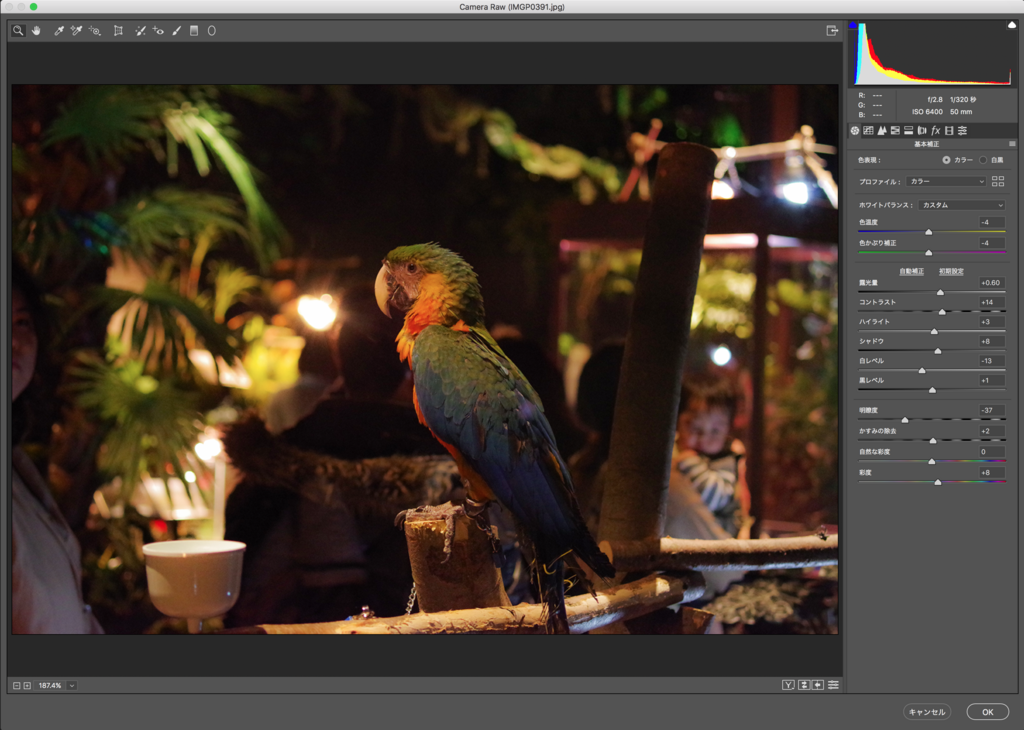1024x730 pixels.
Task: Open the preview preferences sliders icon
Action: [833, 685]
